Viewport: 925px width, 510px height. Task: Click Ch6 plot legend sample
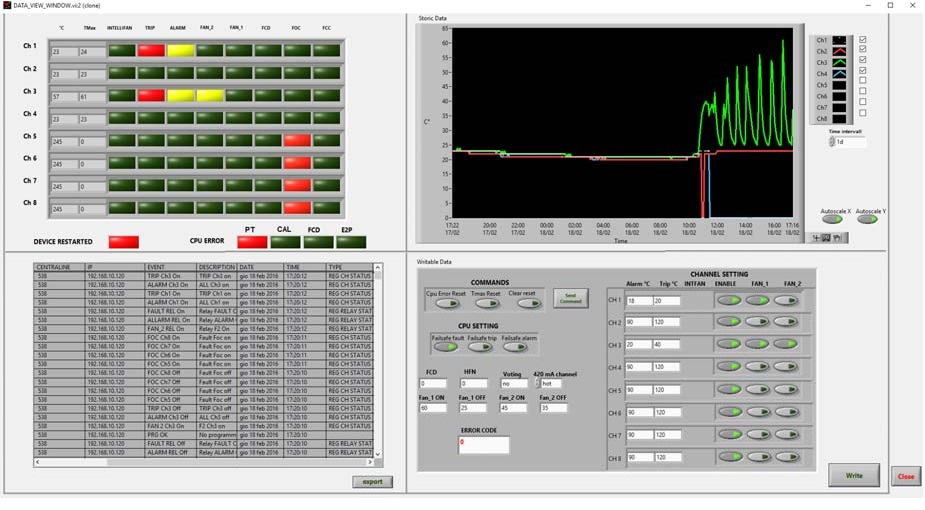(839, 96)
